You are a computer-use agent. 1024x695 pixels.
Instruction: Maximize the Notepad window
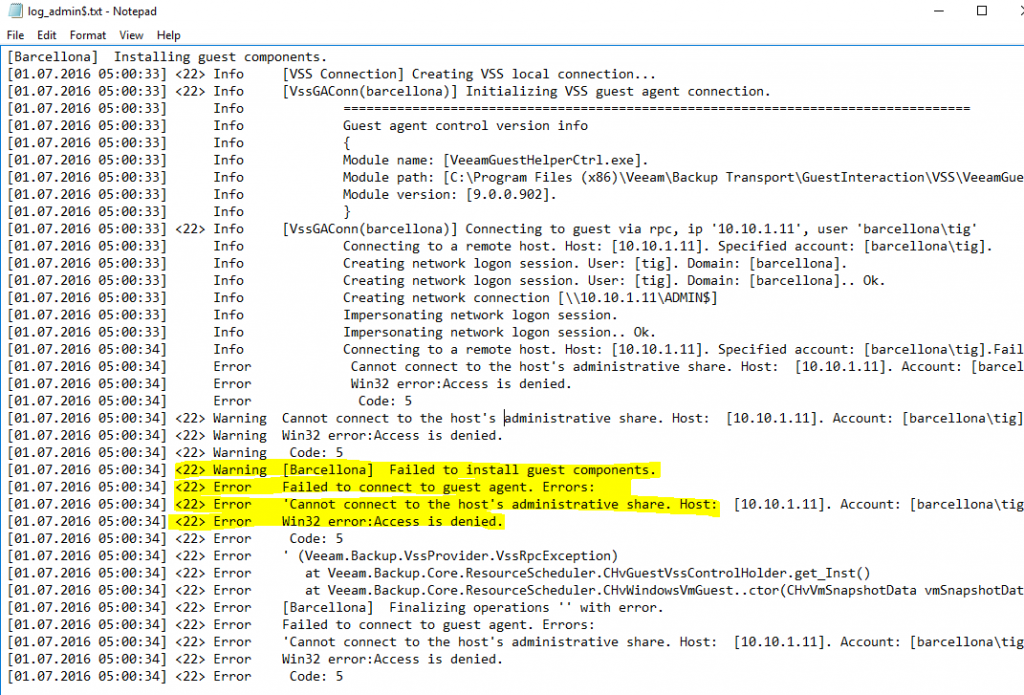(x=981, y=10)
